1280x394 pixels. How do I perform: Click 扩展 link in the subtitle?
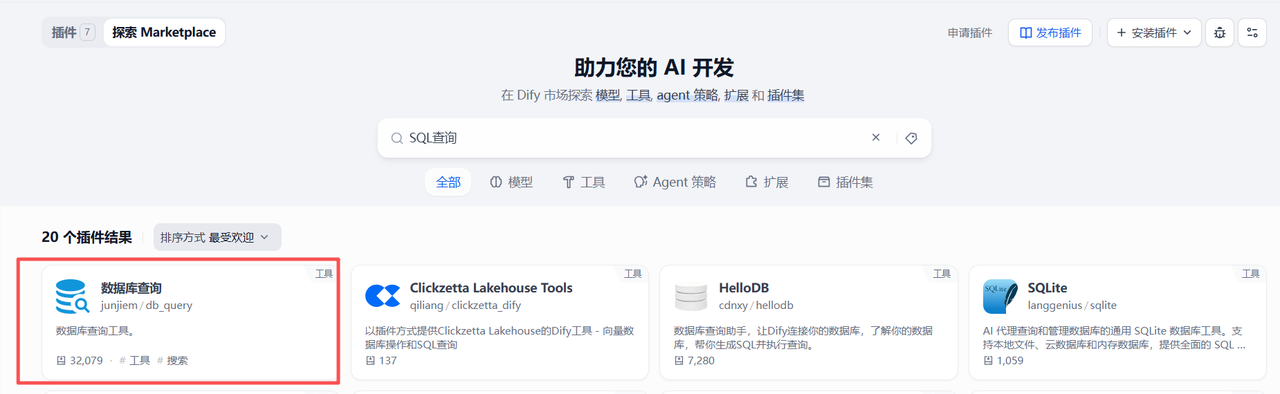[x=736, y=96]
